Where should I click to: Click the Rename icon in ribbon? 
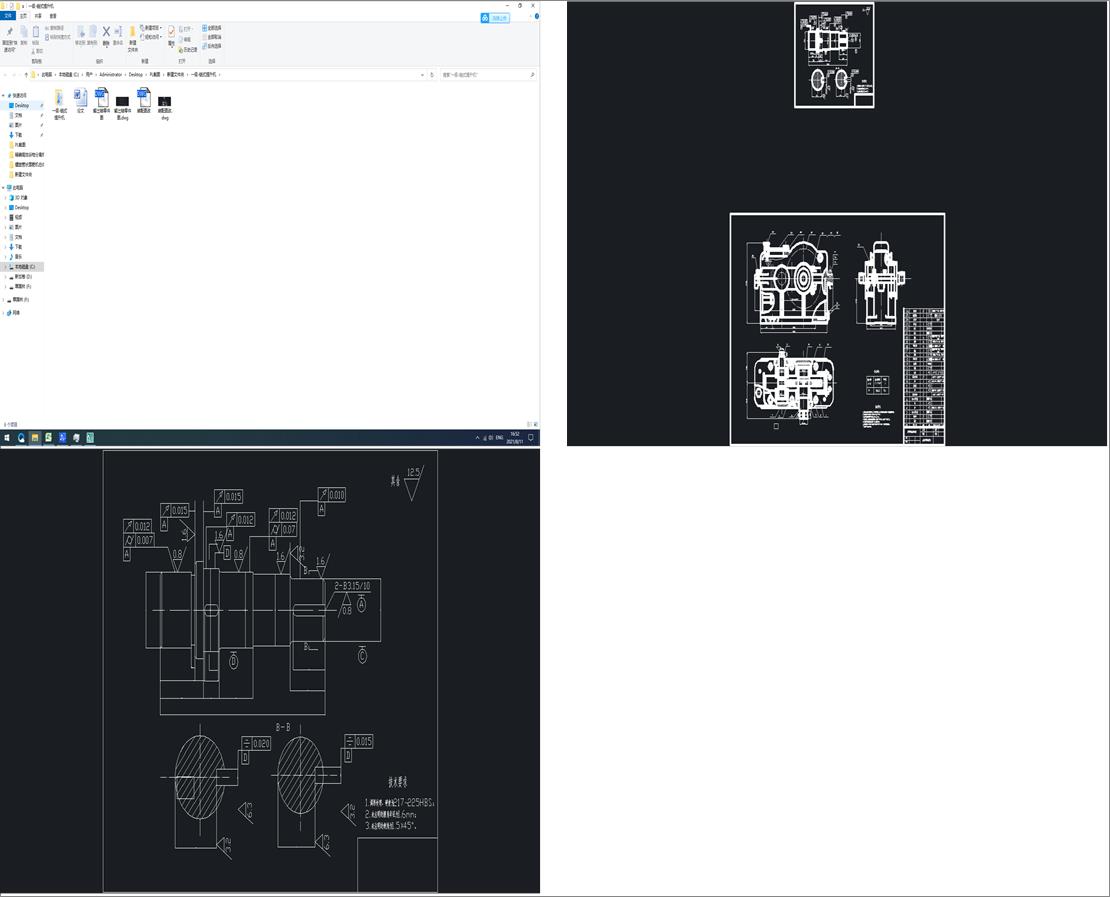118,33
